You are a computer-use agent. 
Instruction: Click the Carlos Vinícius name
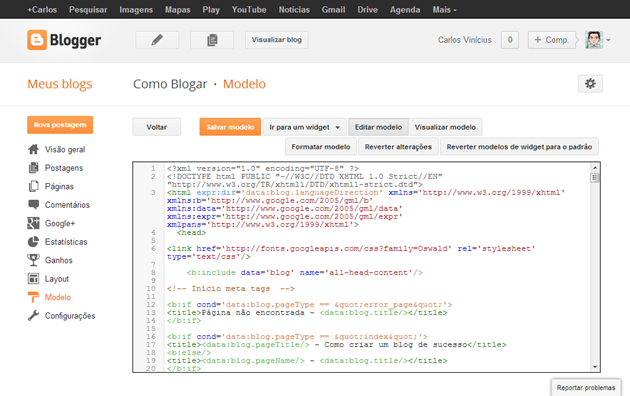(464, 40)
